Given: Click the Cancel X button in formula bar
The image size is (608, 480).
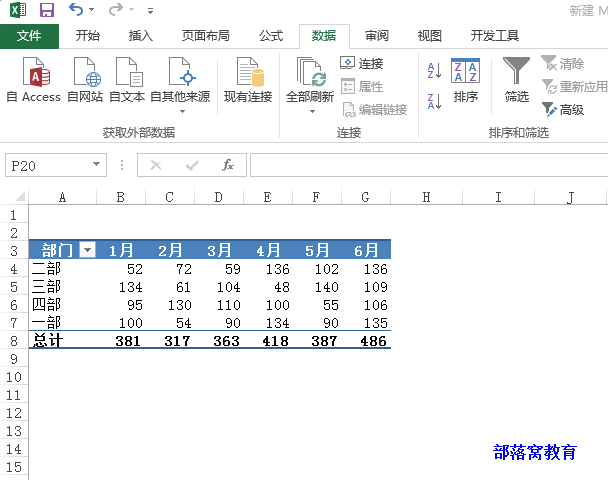Looking at the screenshot, I should [x=156, y=165].
